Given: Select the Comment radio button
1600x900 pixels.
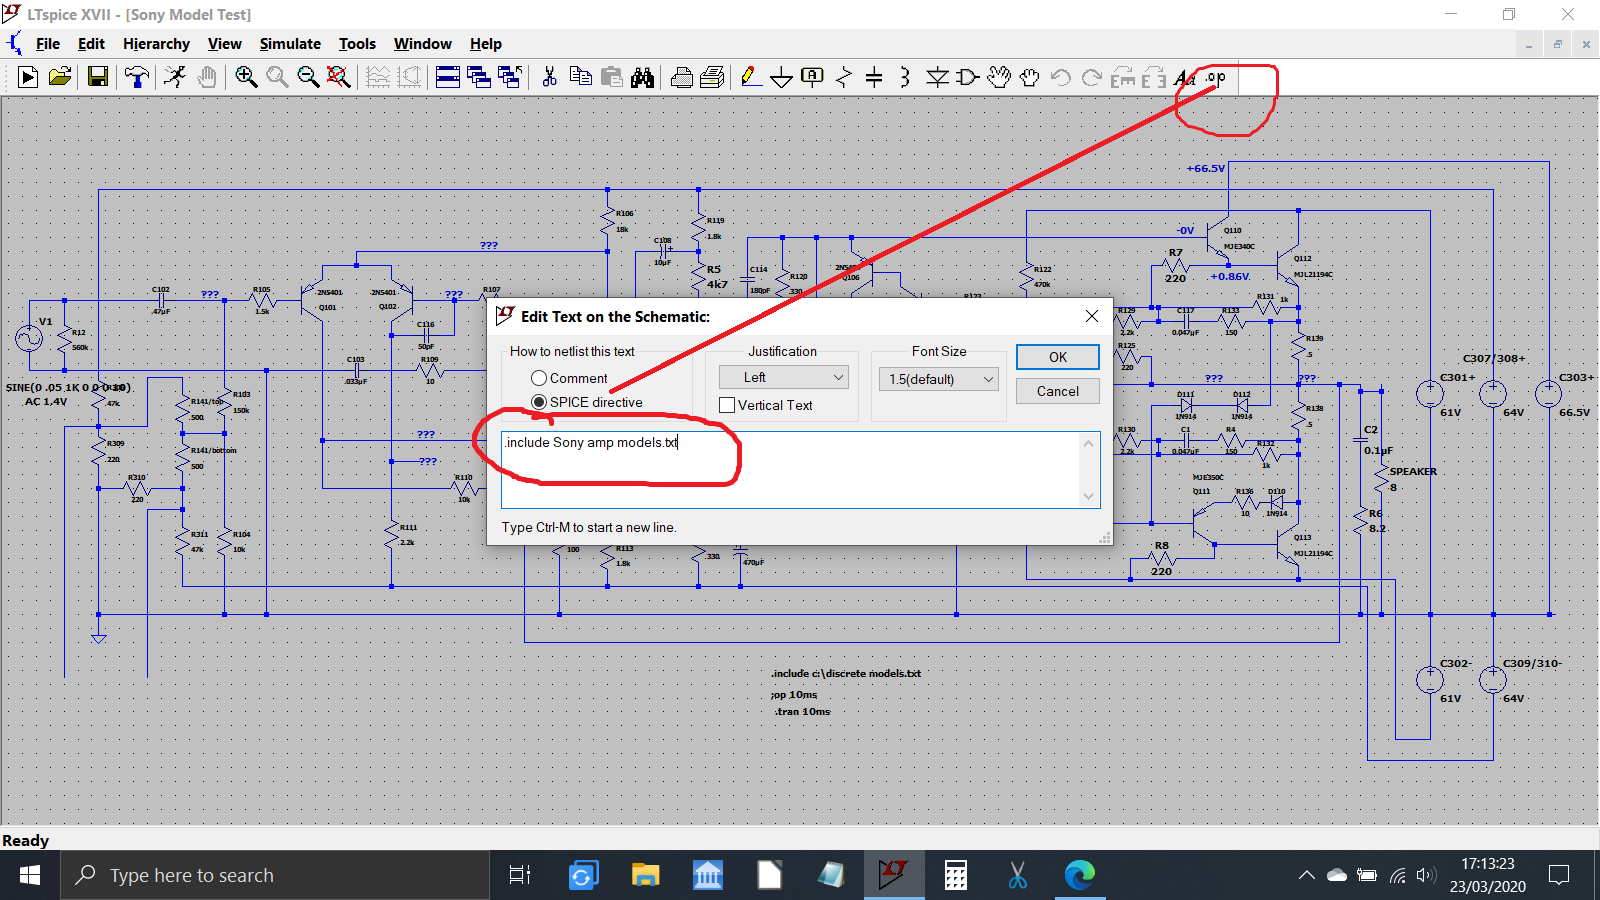Looking at the screenshot, I should tap(539, 378).
